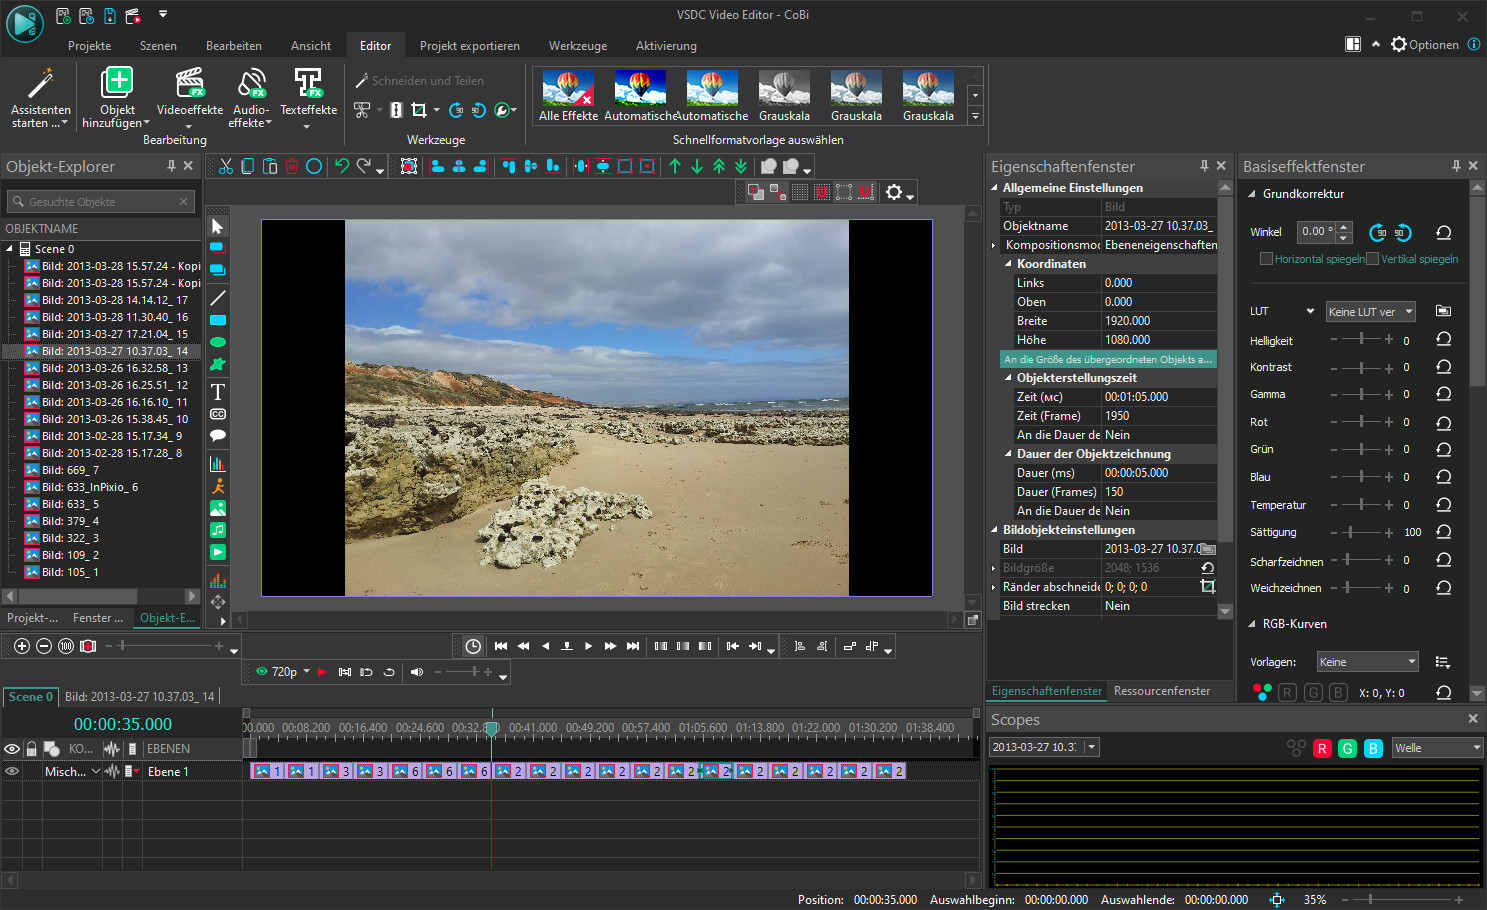The image size is (1487, 910).
Task: Collapse the Koordinaten section
Action: point(1008,264)
